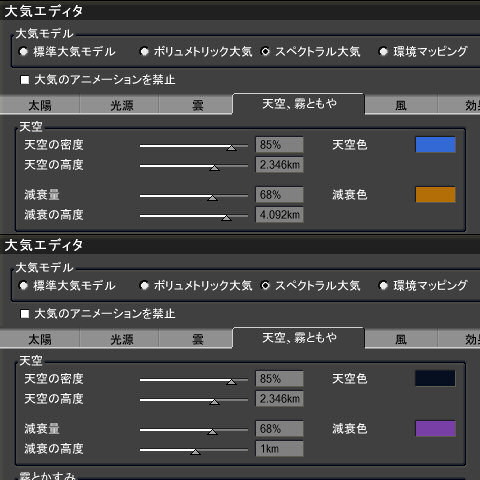Select 環境マッピング radio in upper editor
Screen dimensions: 480x480
(383, 52)
